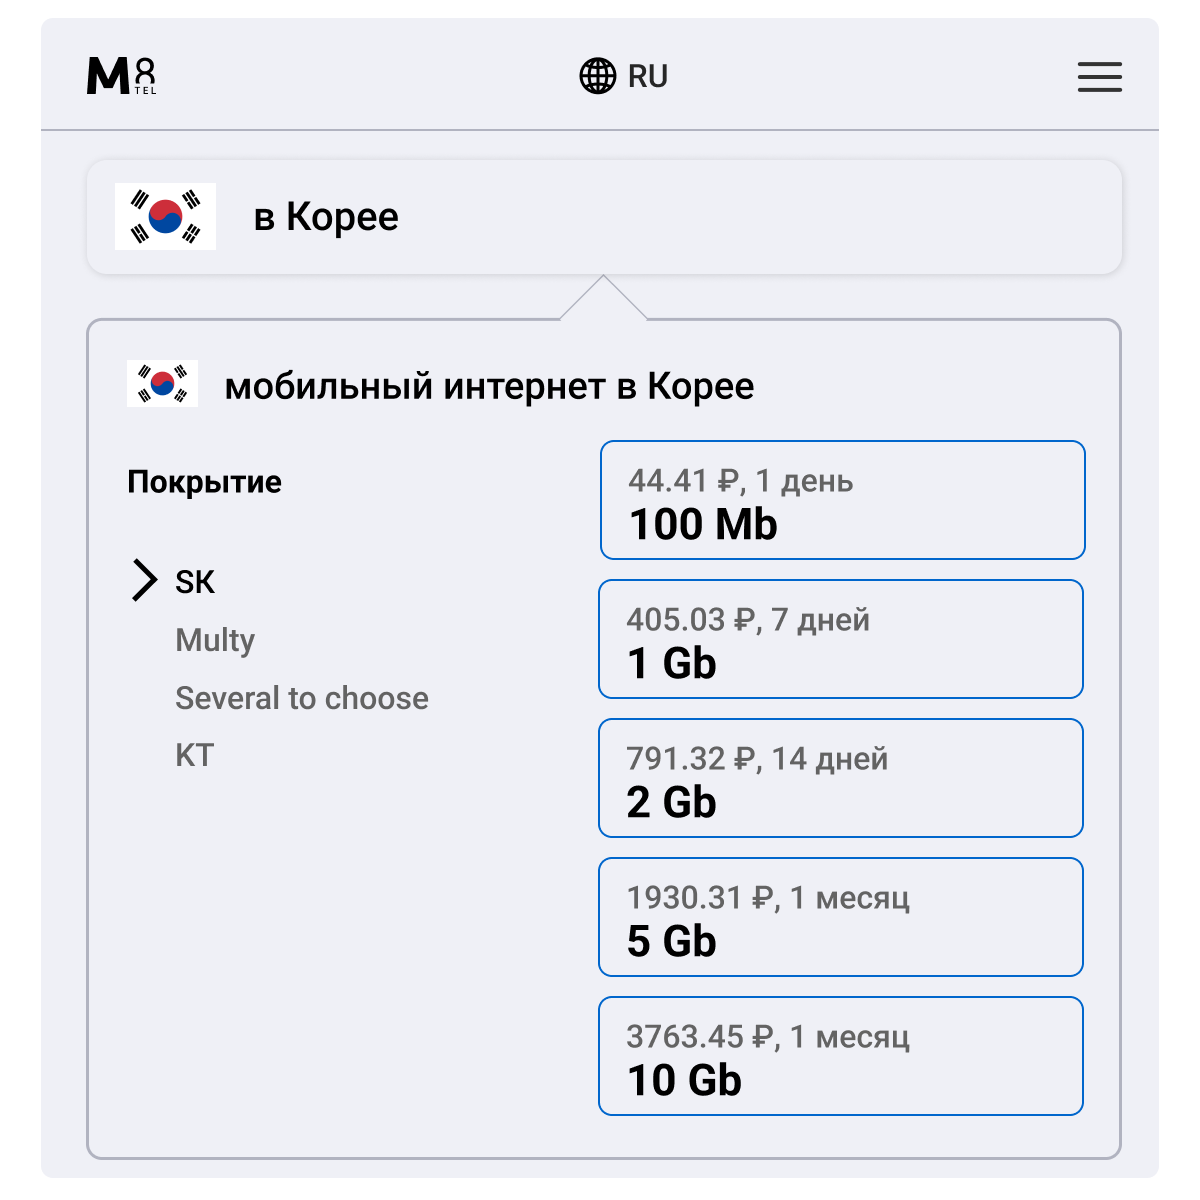Choose the 2 Gb 14-day plan
The height and width of the screenshot is (1200, 1200).
[x=840, y=778]
